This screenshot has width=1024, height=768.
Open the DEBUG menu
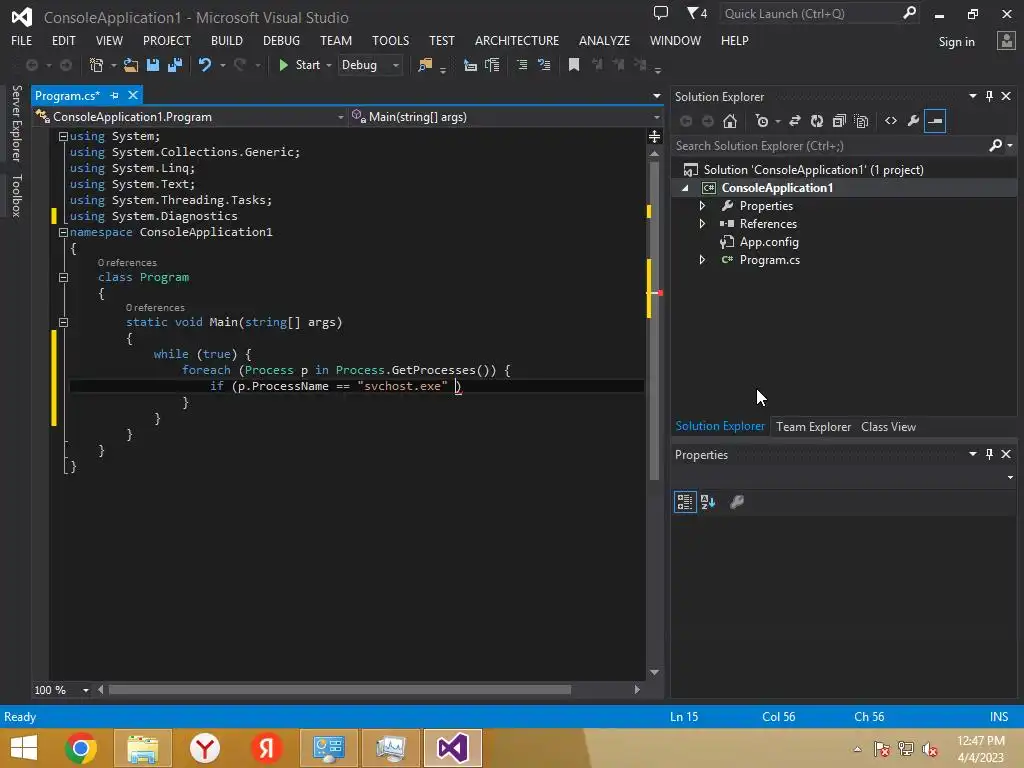pos(281,40)
